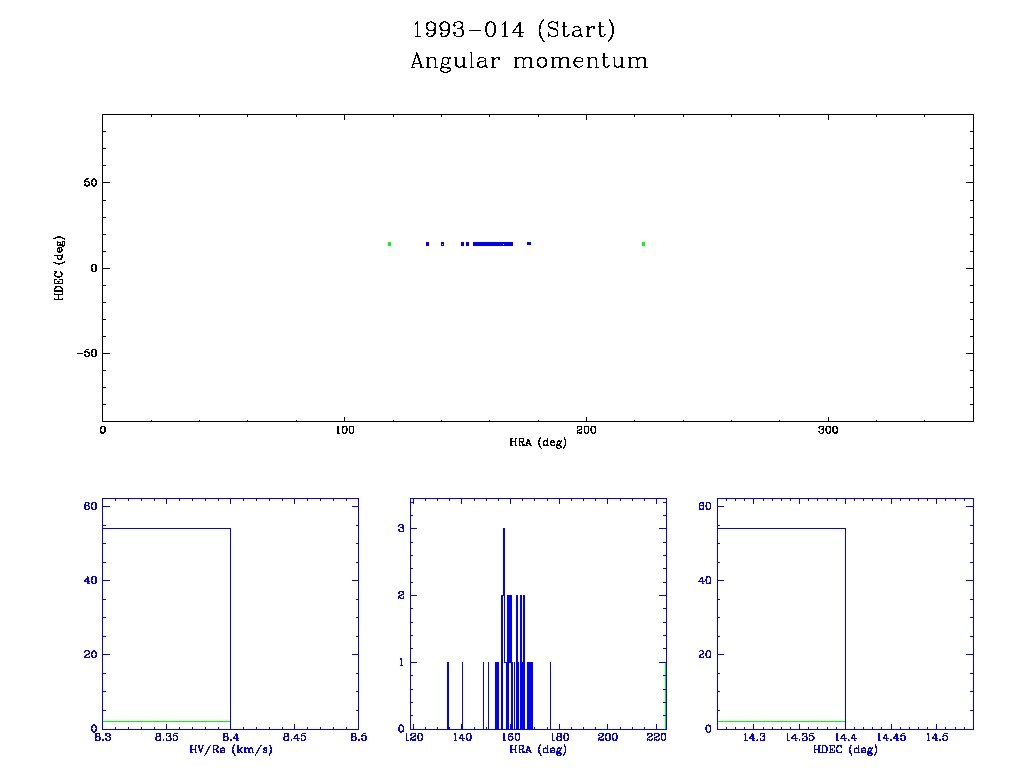Click y-axis tick "2" on HRA histogram
Screen dimensions: 1024x768
point(402,596)
